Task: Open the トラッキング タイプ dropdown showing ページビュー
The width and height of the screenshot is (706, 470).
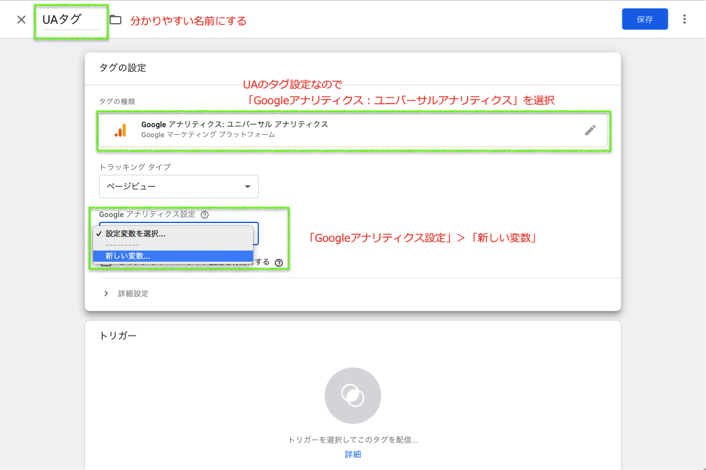Action: [179, 186]
